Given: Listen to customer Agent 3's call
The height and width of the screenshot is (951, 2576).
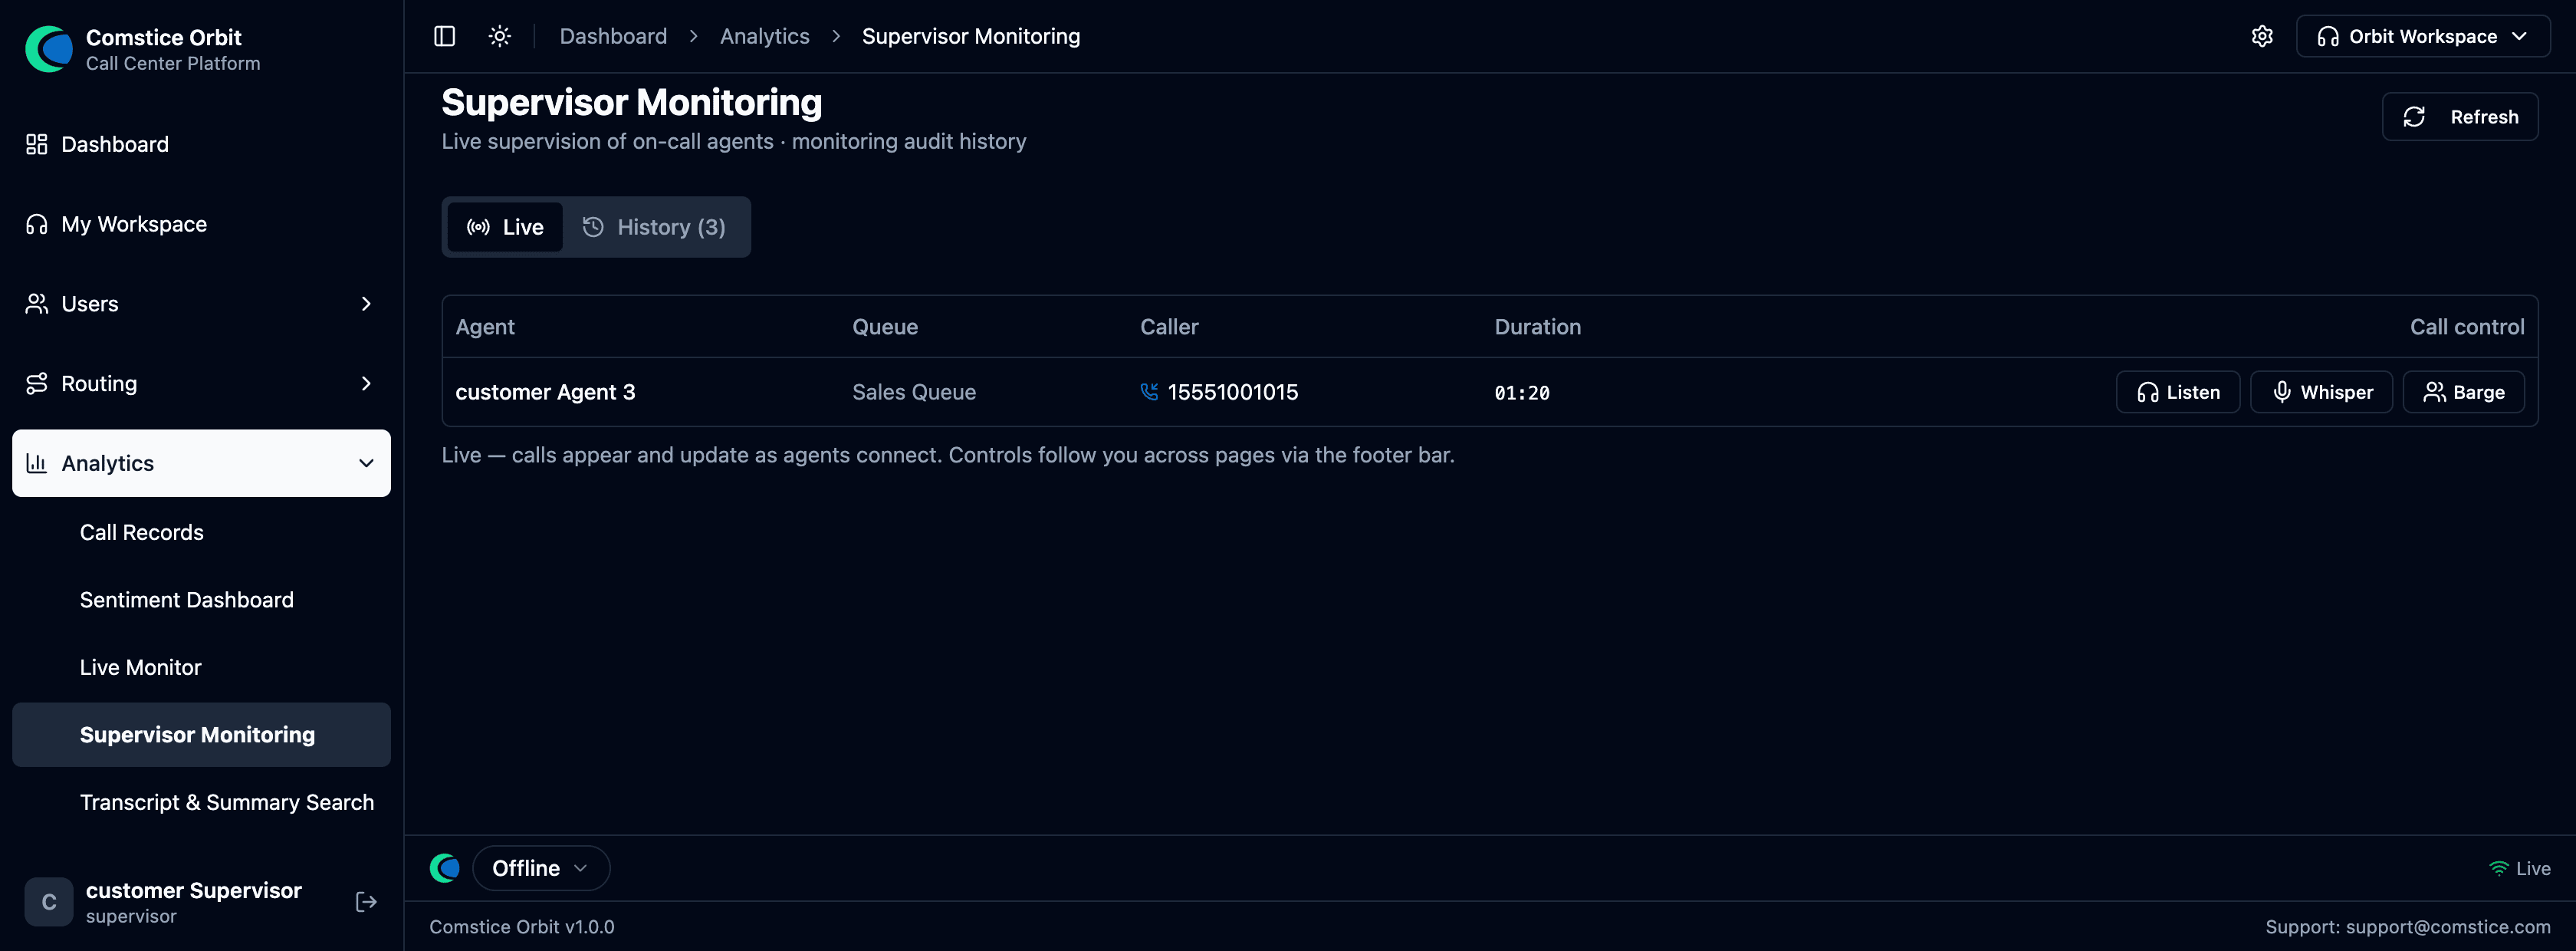Looking at the screenshot, I should tap(2177, 392).
